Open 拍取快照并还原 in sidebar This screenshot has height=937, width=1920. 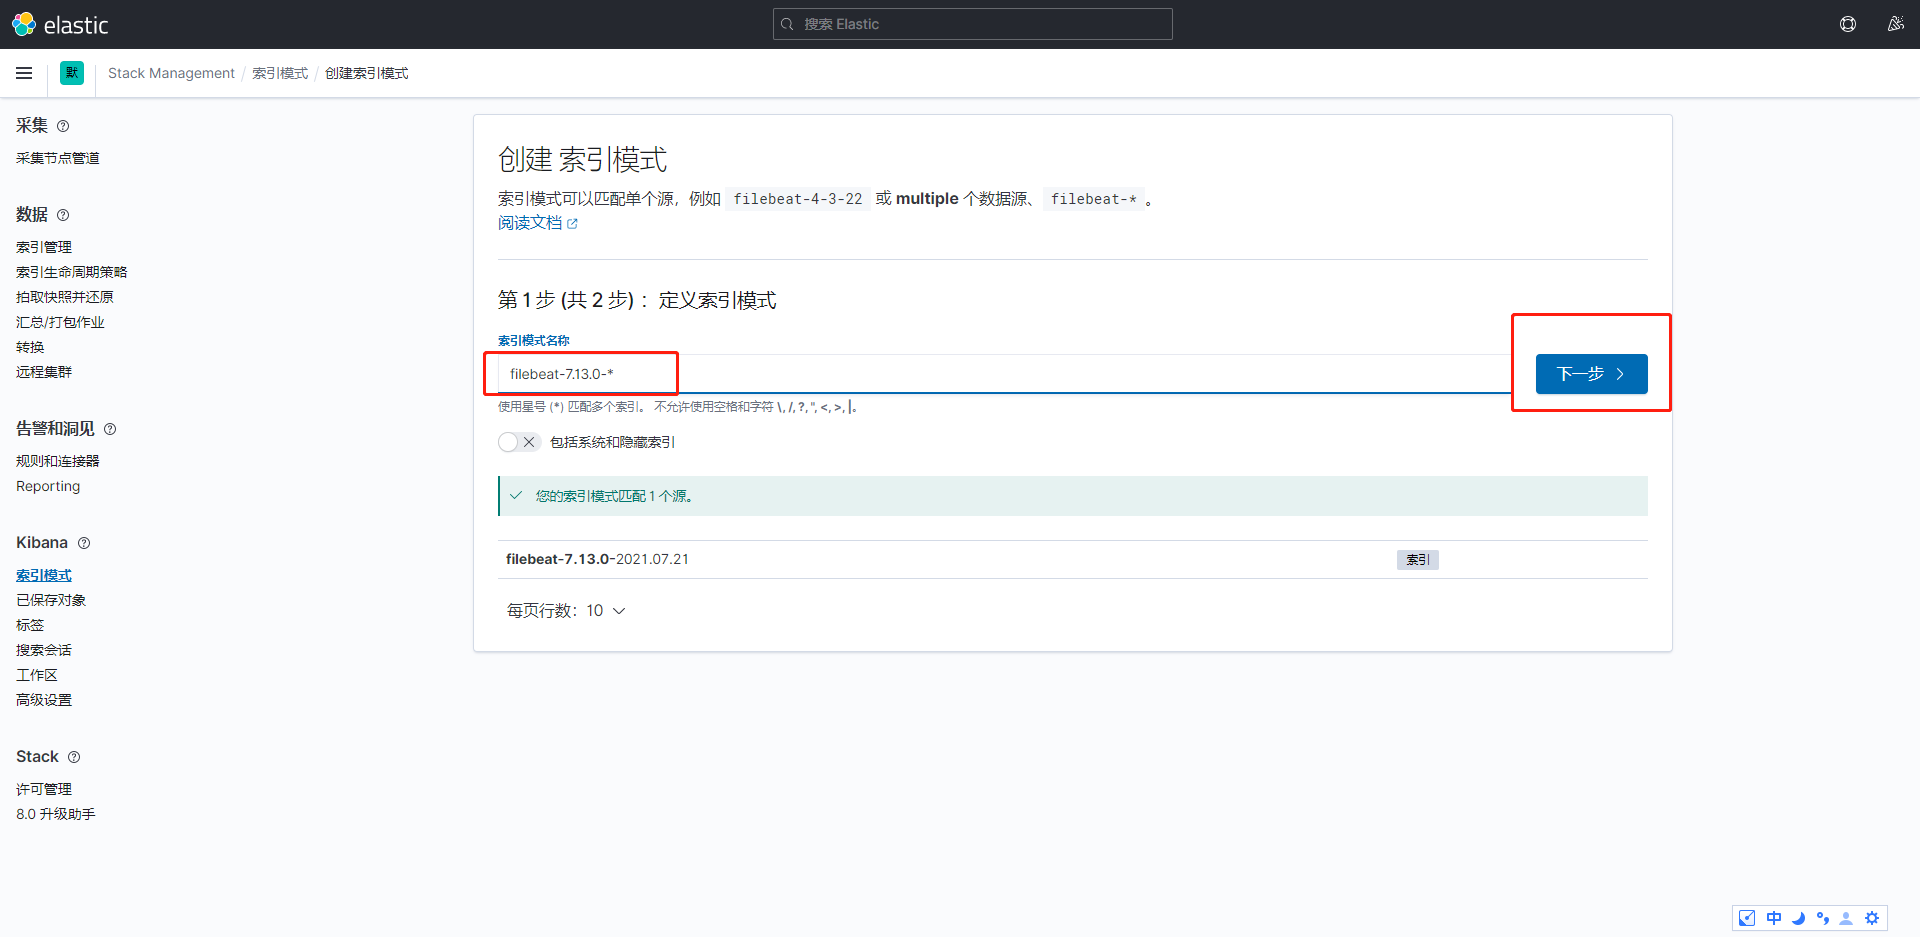tap(65, 297)
